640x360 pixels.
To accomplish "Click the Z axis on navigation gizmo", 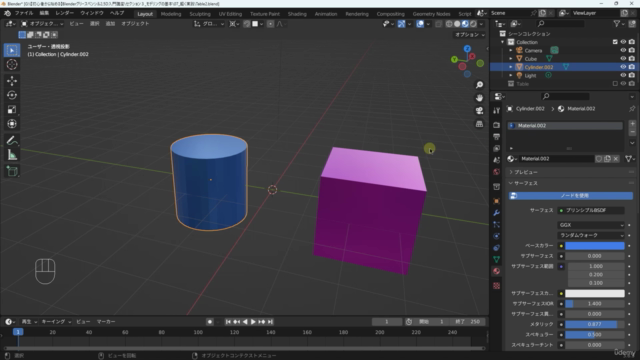I will pyautogui.click(x=467, y=49).
